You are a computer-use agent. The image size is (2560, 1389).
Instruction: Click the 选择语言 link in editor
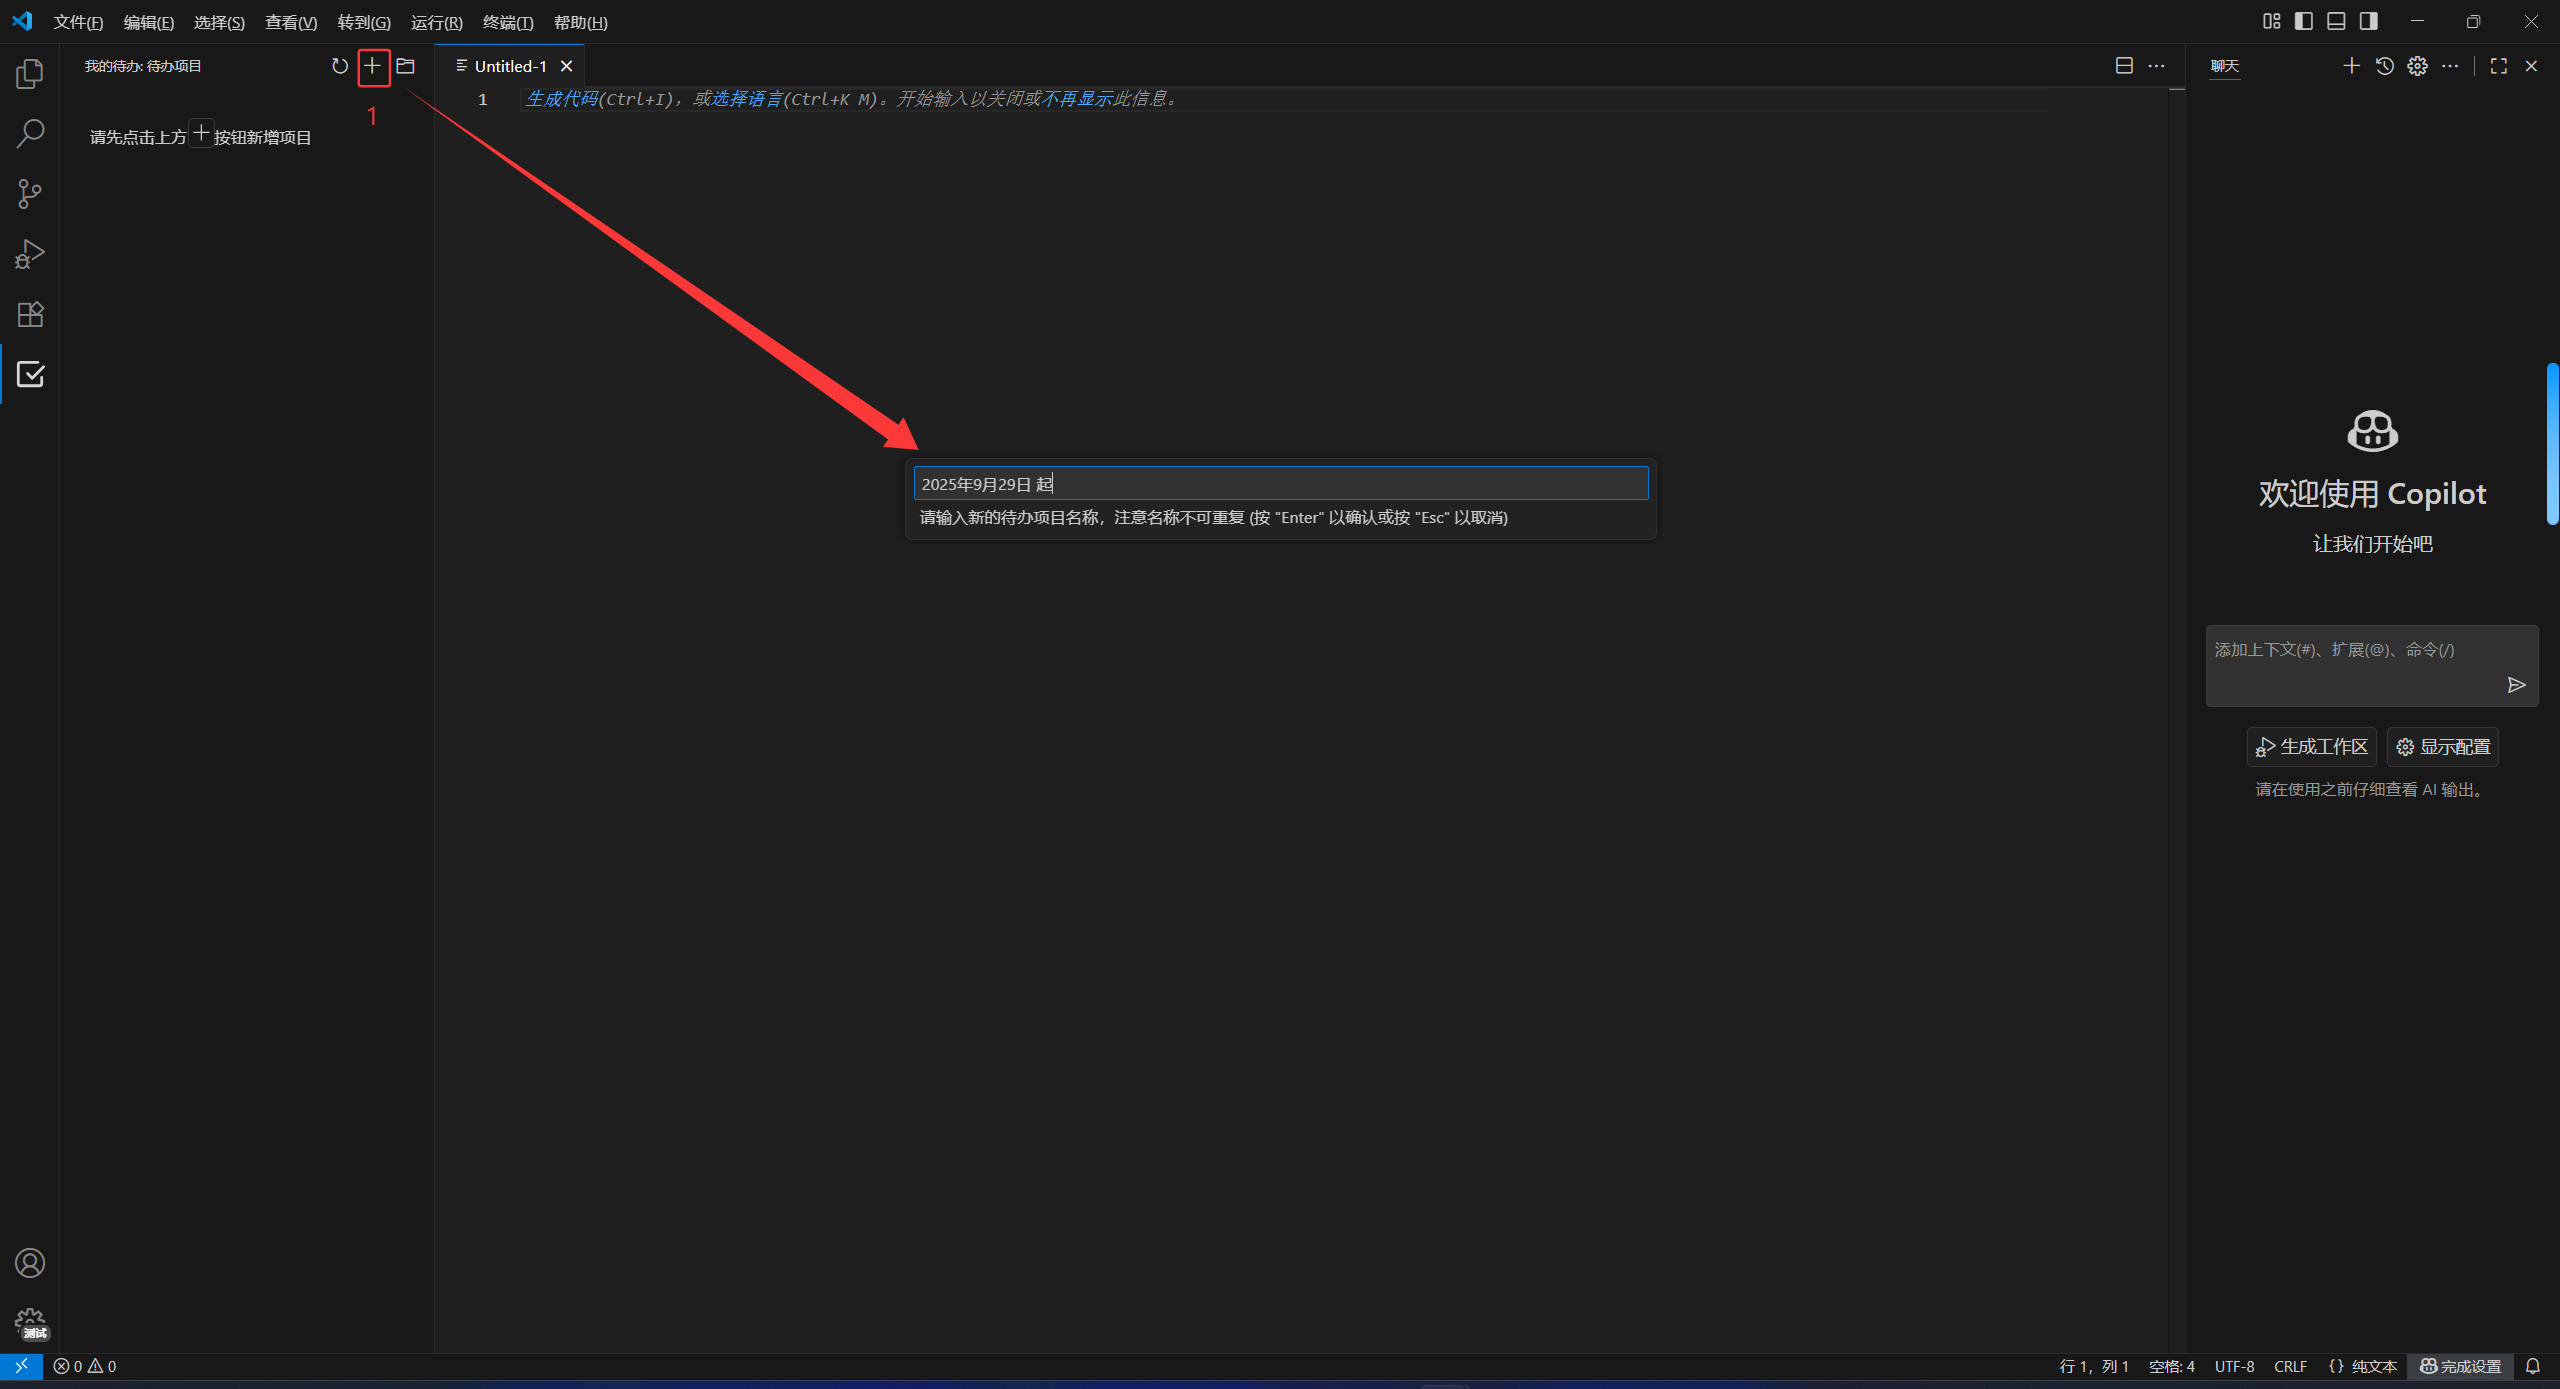pyautogui.click(x=746, y=99)
